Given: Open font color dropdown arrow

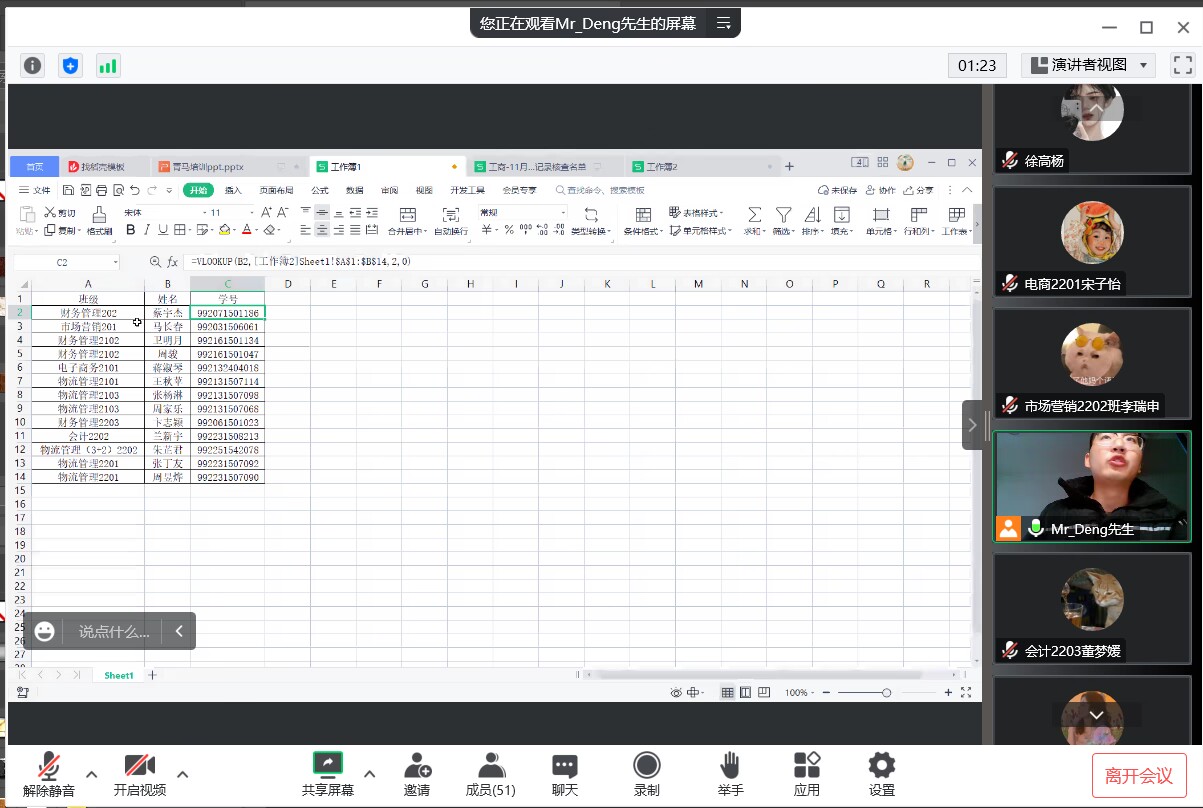Looking at the screenshot, I should (257, 230).
